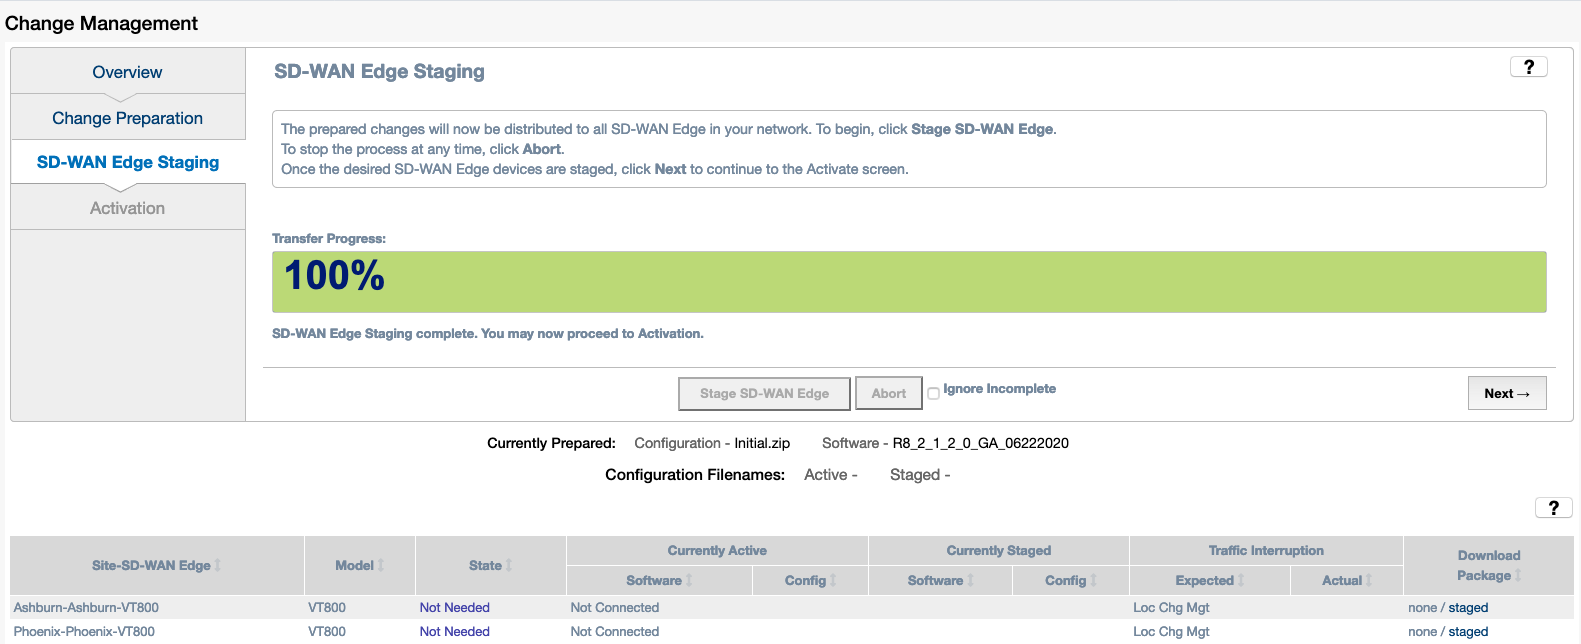Viewport: 1581px width, 644px height.
Task: Click Not Needed state for Phoenix-Phoenix-VT800
Action: tap(454, 631)
